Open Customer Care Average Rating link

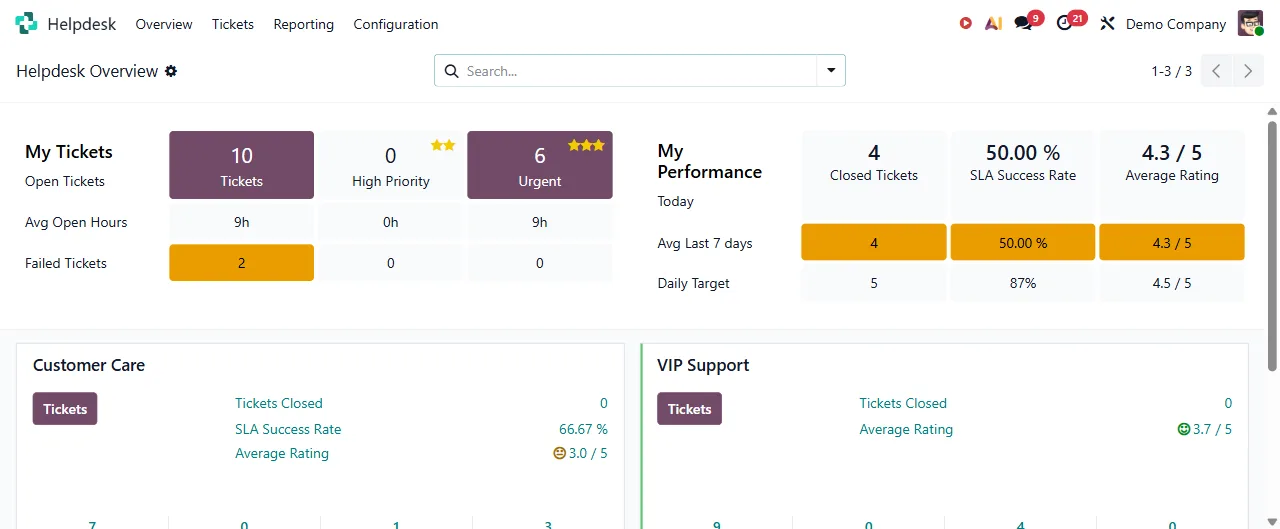282,453
